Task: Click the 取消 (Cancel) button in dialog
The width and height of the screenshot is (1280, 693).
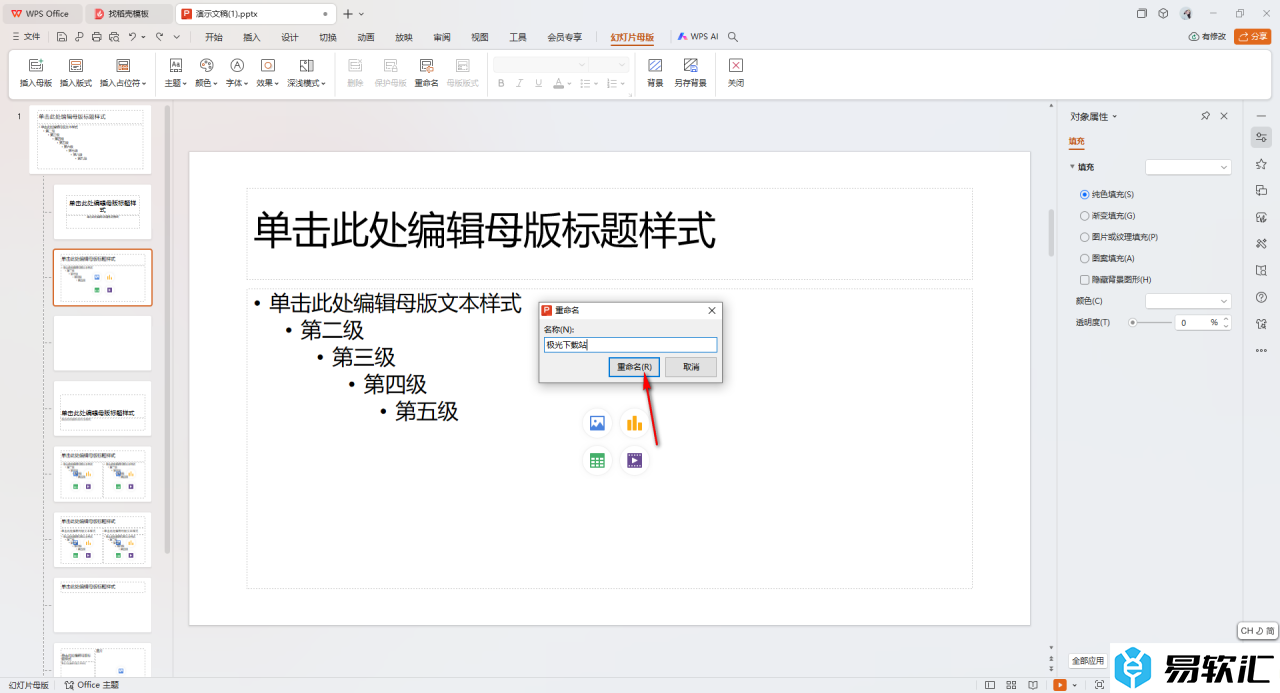Action: coord(691,367)
